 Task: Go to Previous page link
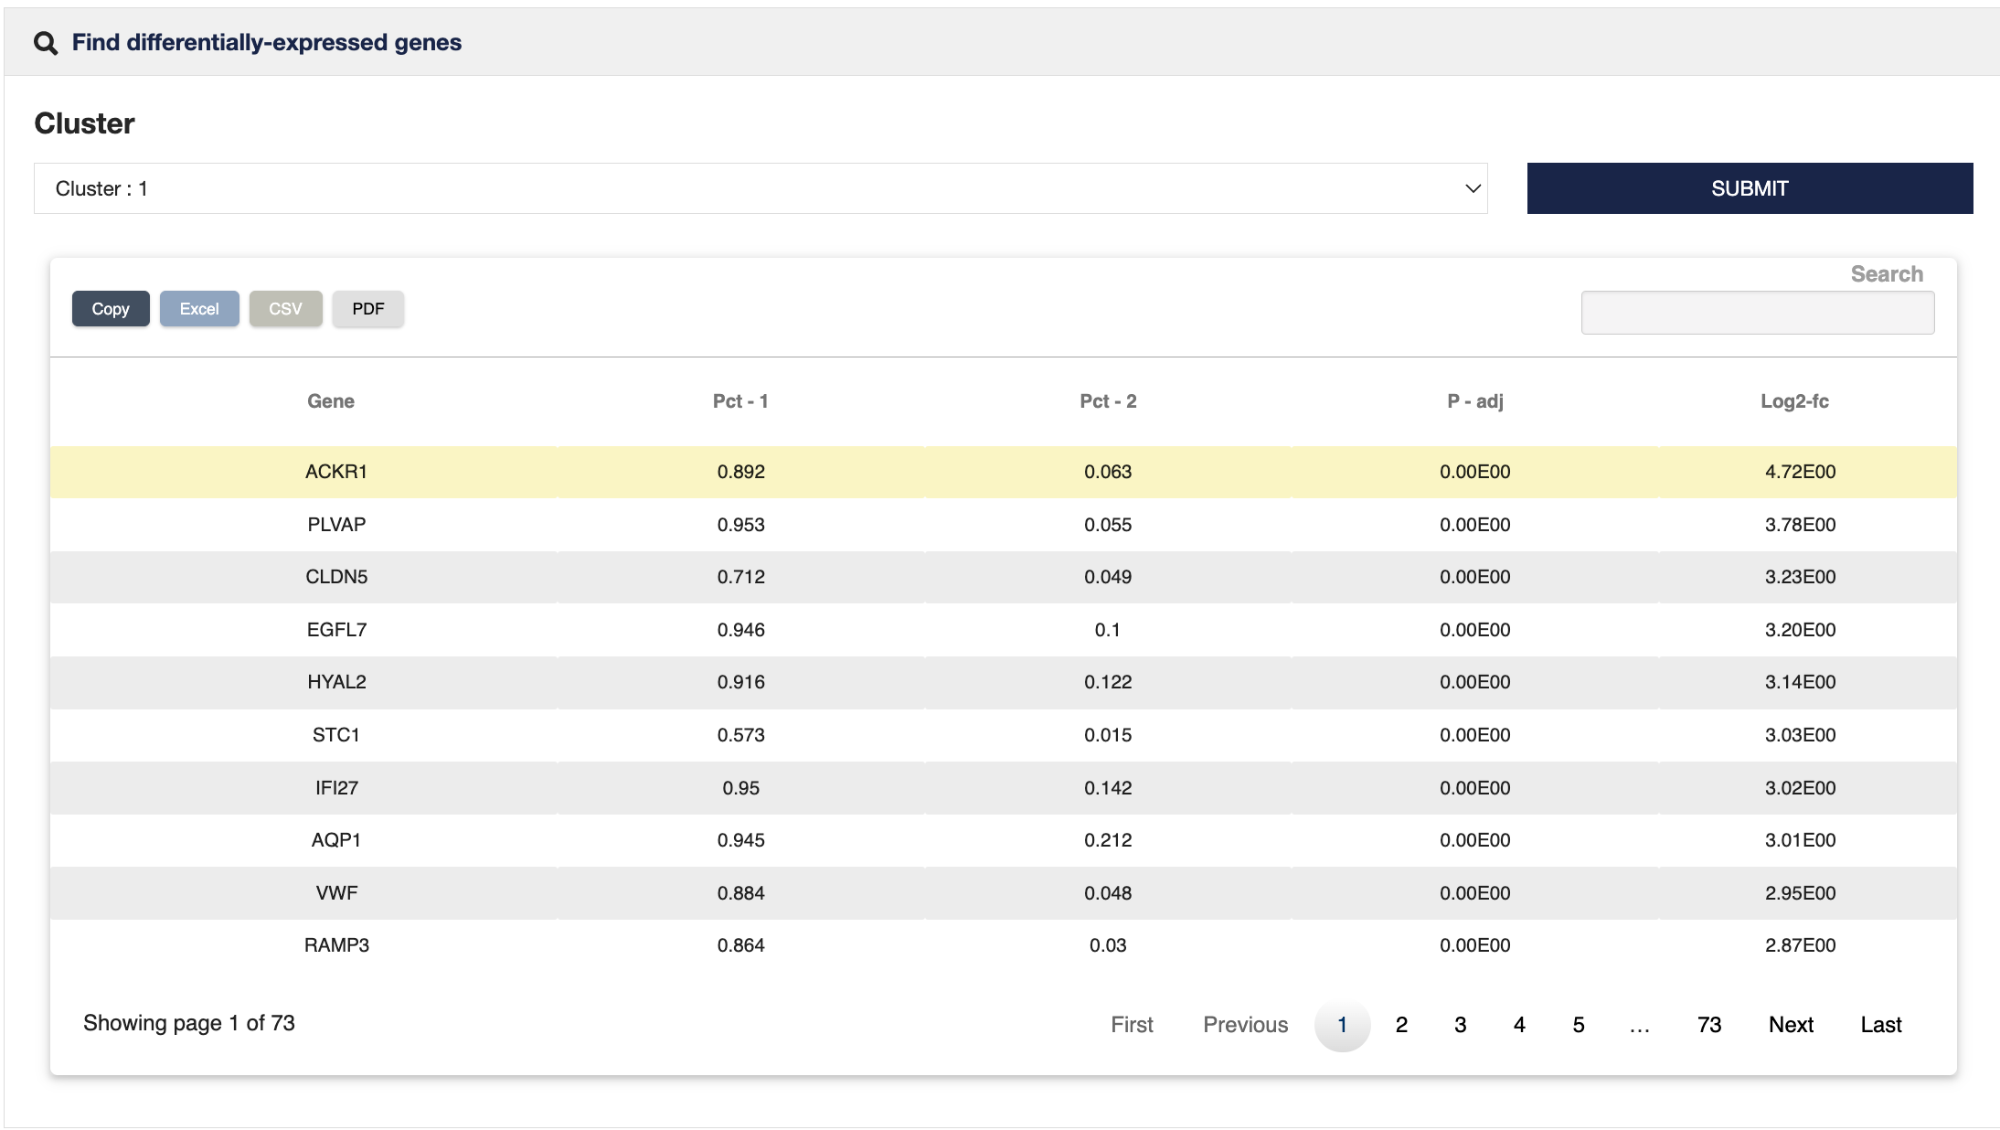(1245, 1025)
